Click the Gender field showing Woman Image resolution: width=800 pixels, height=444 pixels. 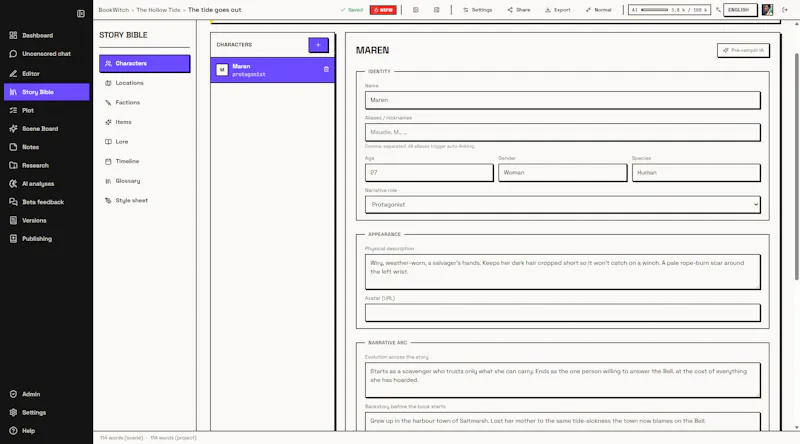tap(562, 172)
